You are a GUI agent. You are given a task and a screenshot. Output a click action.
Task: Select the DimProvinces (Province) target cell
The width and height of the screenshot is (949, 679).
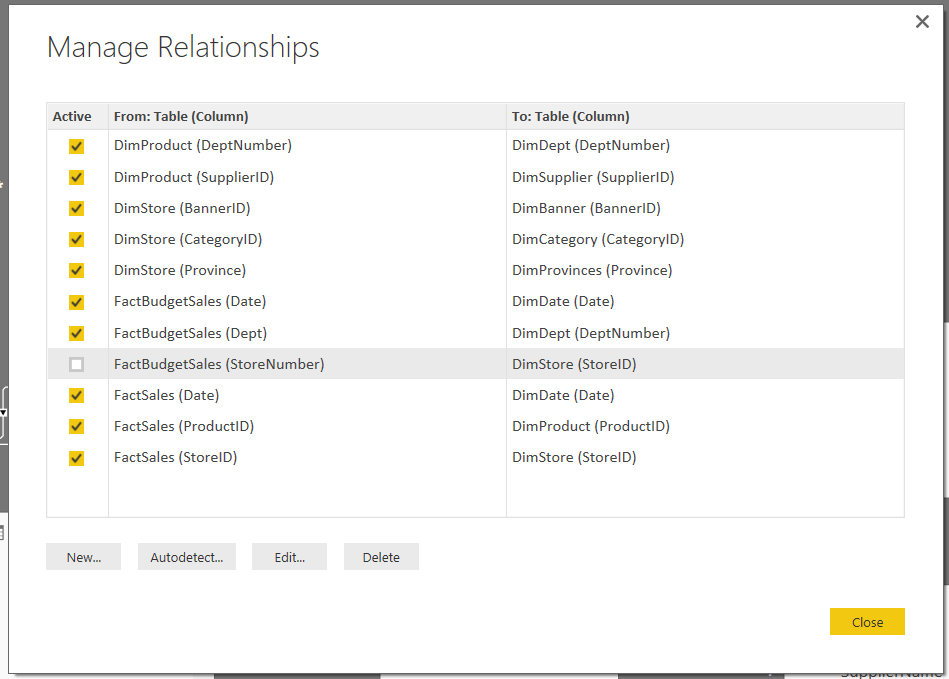pyautogui.click(x=592, y=270)
